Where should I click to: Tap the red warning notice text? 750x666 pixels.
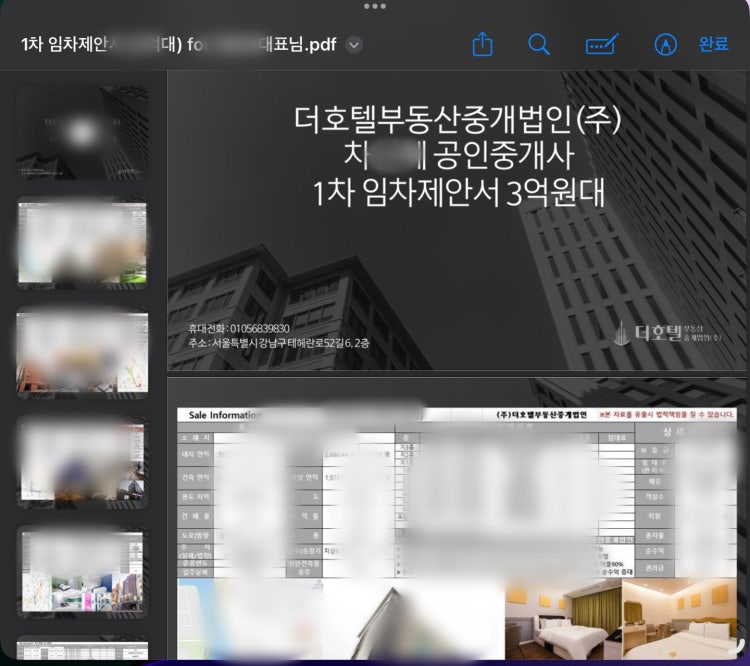(667, 415)
